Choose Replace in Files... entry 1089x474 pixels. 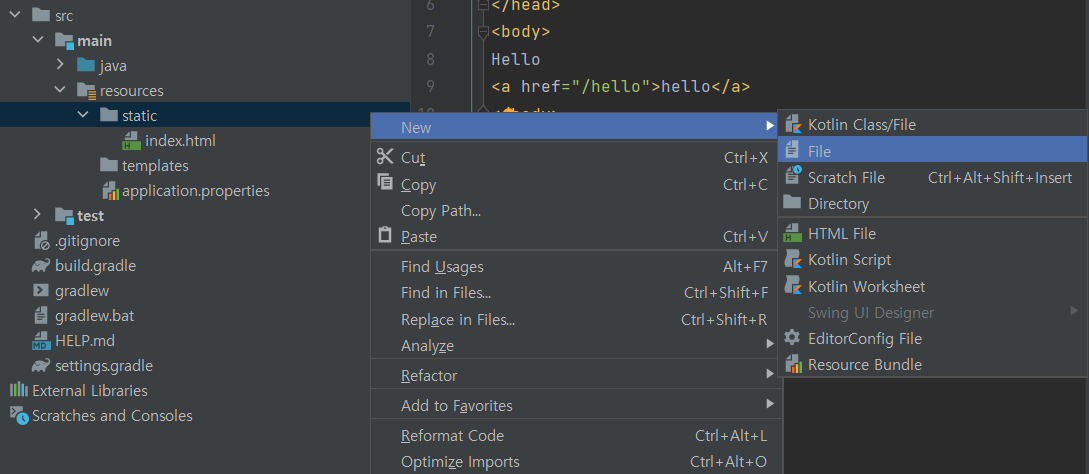(574, 320)
